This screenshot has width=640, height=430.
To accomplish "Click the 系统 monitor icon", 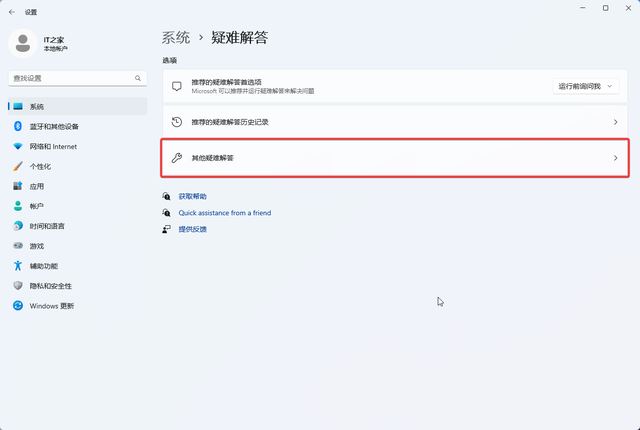I will [18, 106].
